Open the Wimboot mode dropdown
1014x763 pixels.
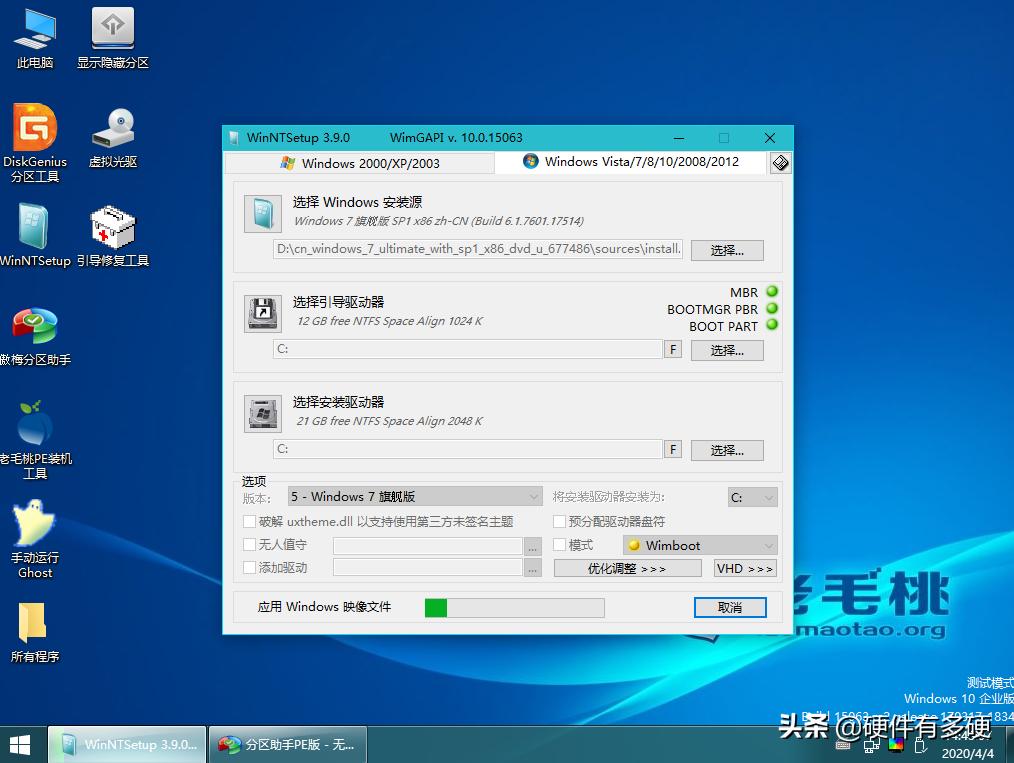700,545
